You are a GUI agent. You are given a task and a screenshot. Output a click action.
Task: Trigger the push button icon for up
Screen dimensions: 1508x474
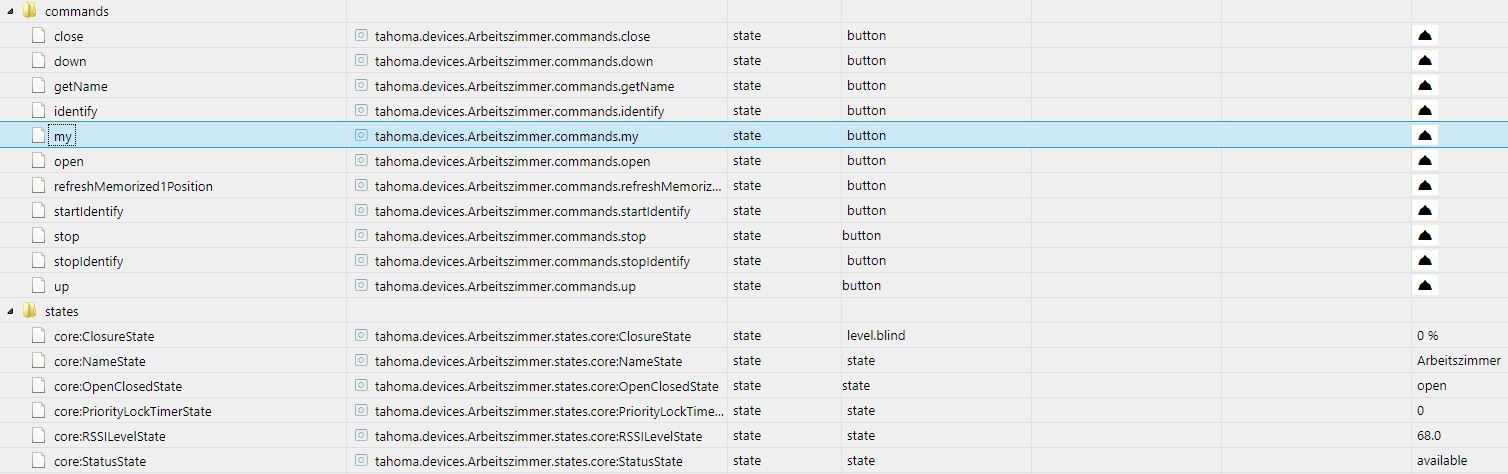(1425, 286)
